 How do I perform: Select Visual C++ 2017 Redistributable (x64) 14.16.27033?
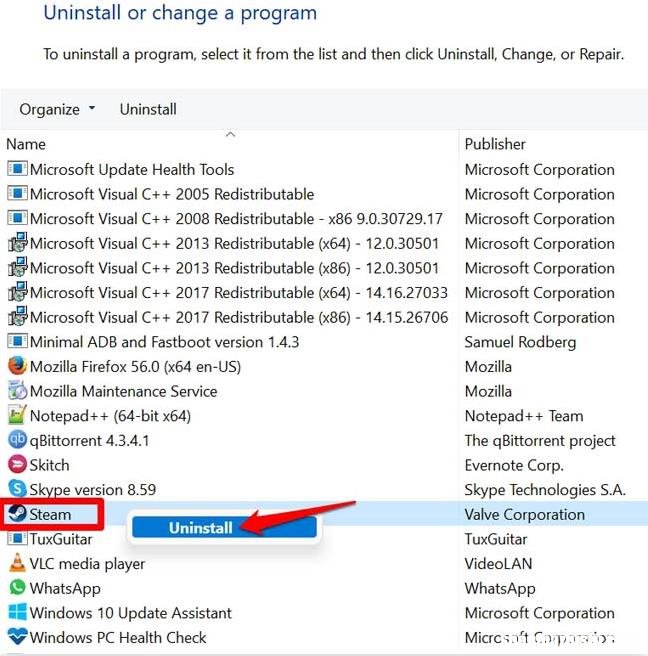(239, 293)
